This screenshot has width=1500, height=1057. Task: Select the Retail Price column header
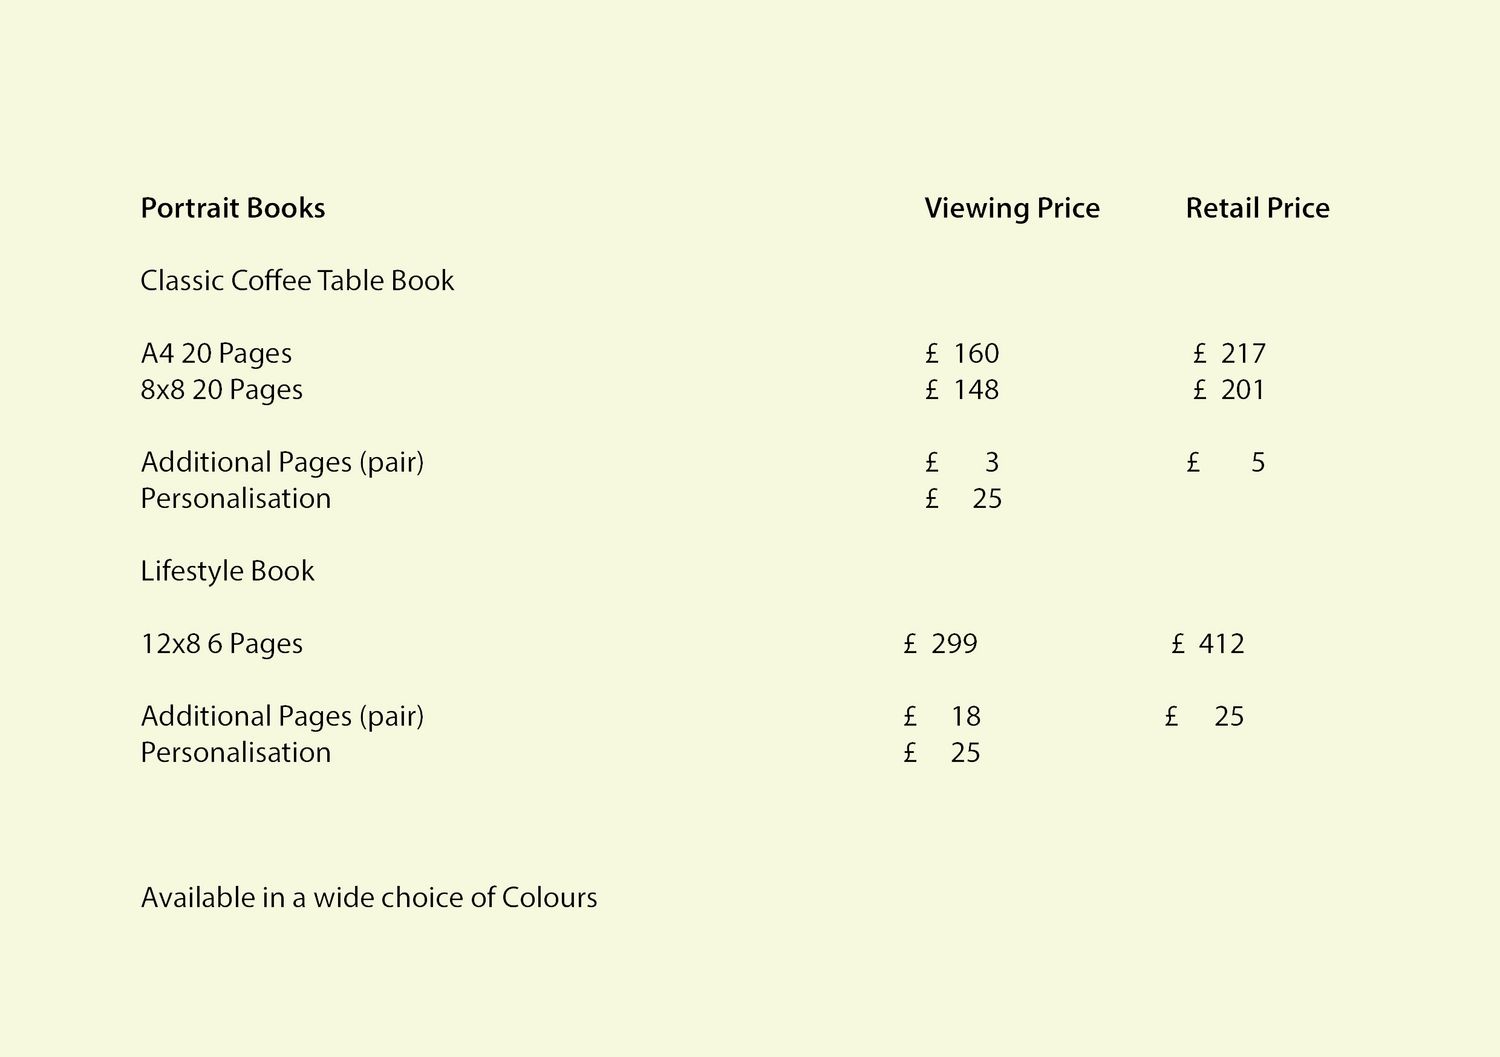coord(1258,208)
